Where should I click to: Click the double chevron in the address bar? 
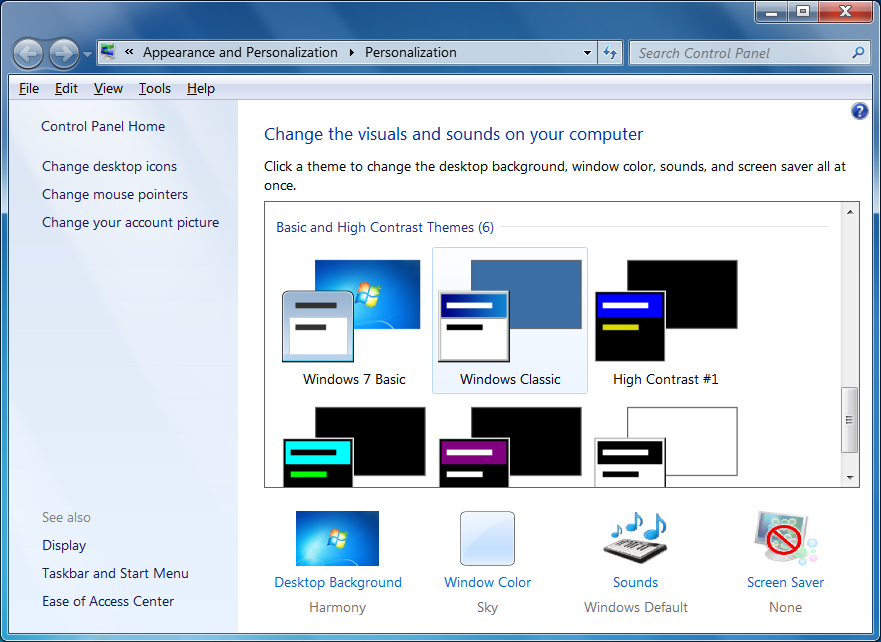pos(129,52)
